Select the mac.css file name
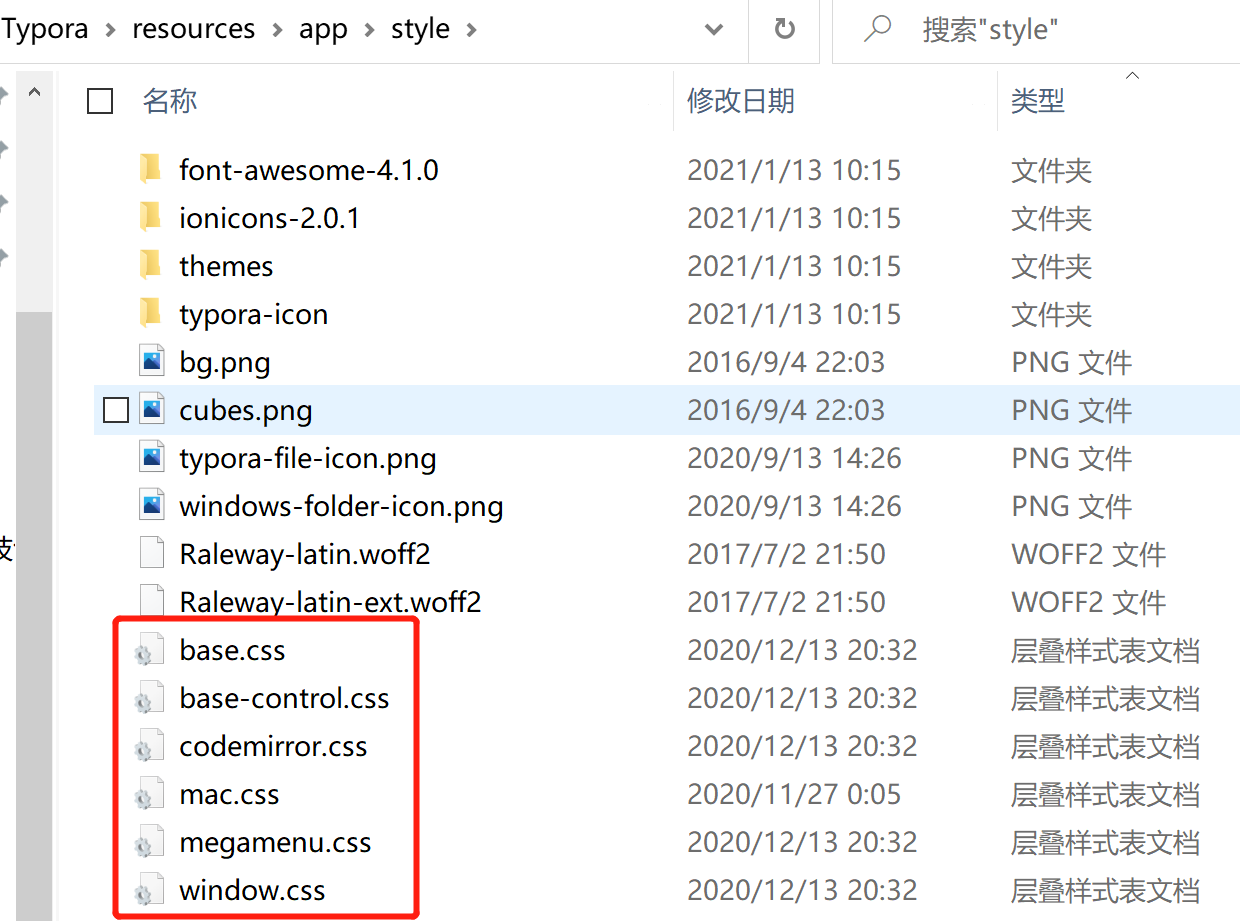 (229, 794)
